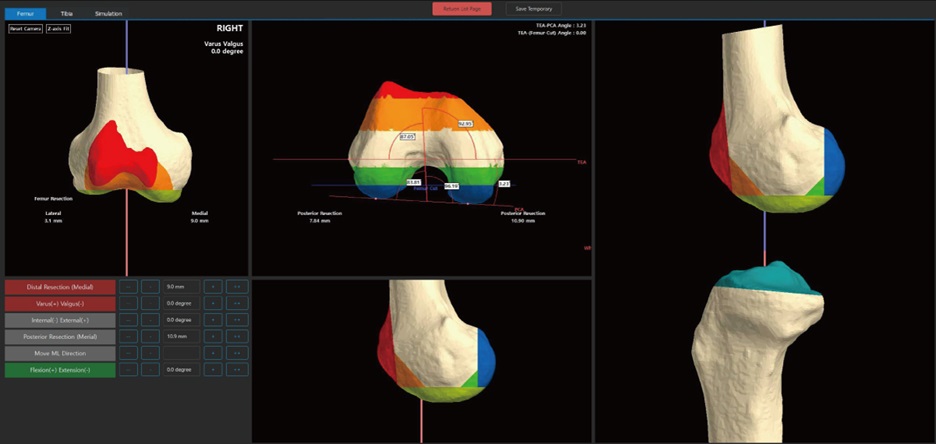Click the Posterior Resection value field
Screen dimensions: 936x444
click(181, 337)
